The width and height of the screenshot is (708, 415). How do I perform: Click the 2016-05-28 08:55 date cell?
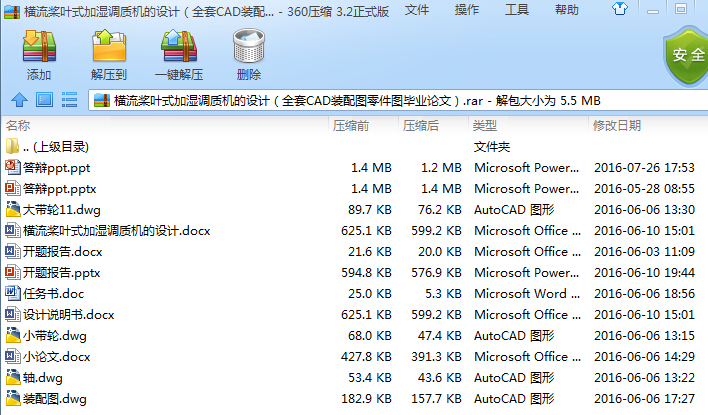[x=644, y=189]
